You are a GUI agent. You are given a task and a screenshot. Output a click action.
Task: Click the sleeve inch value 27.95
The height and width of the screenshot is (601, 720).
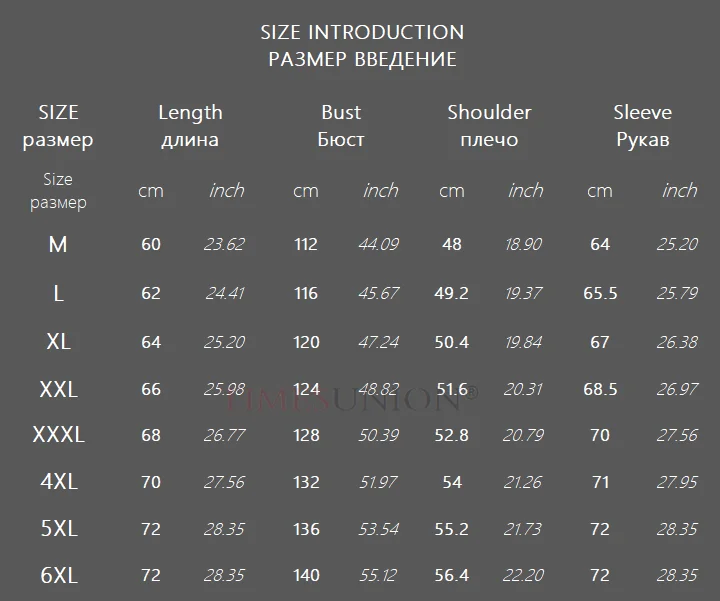[677, 483]
